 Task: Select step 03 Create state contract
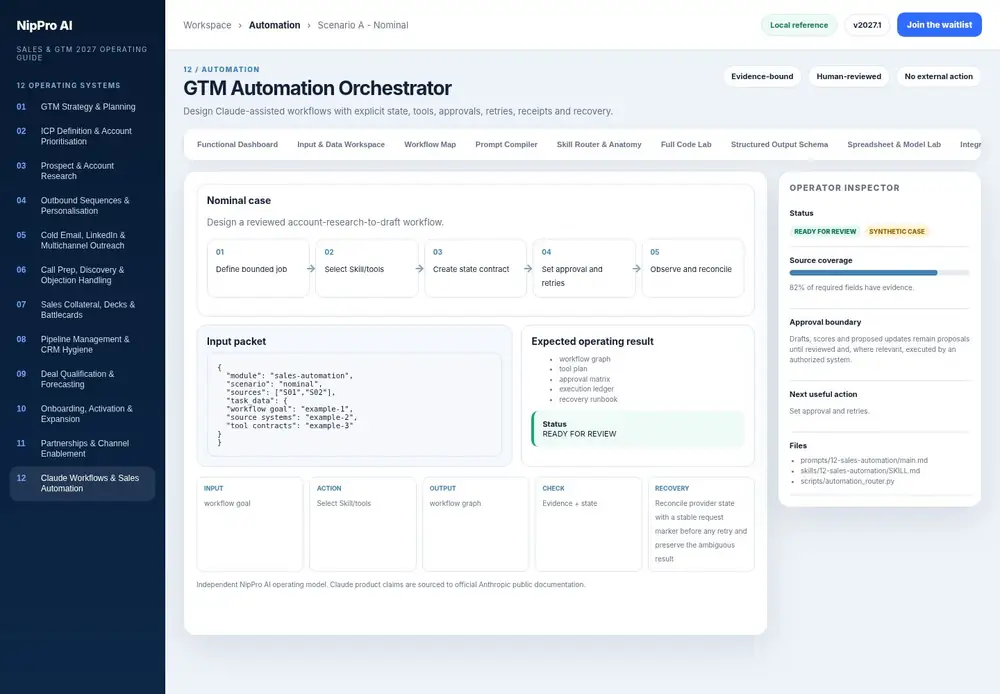click(x=475, y=268)
